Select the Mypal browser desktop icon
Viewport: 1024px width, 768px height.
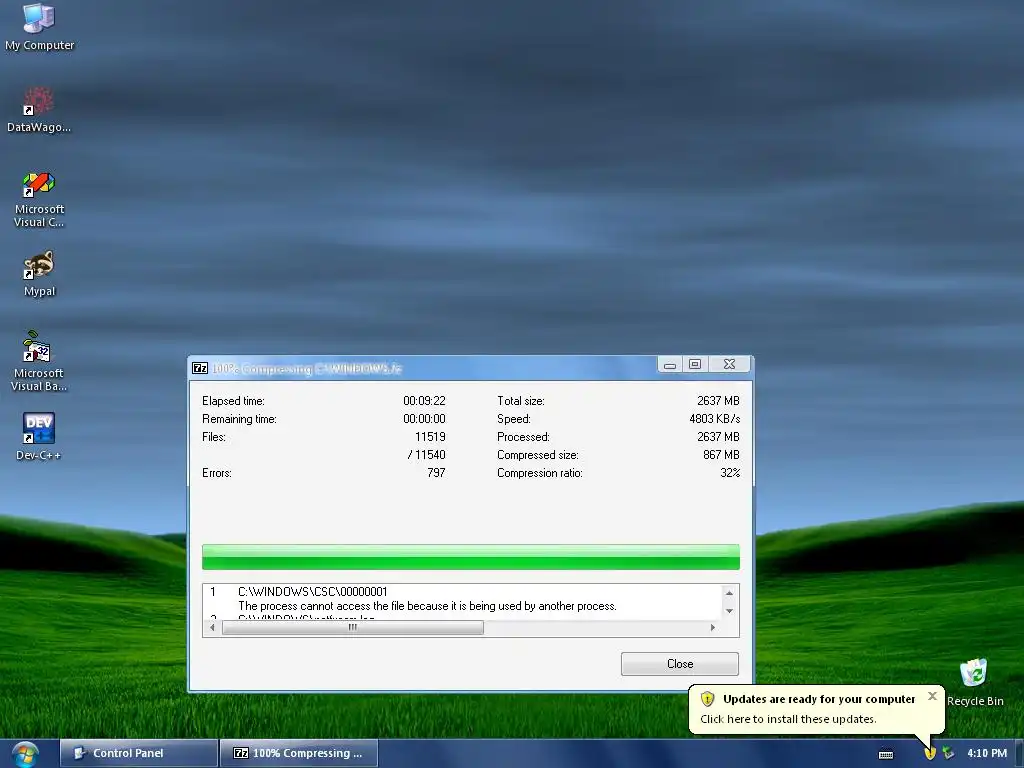pos(39,274)
